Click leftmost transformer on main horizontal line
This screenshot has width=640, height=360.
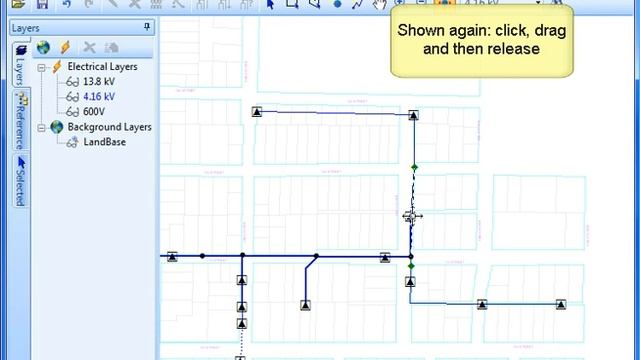click(172, 257)
